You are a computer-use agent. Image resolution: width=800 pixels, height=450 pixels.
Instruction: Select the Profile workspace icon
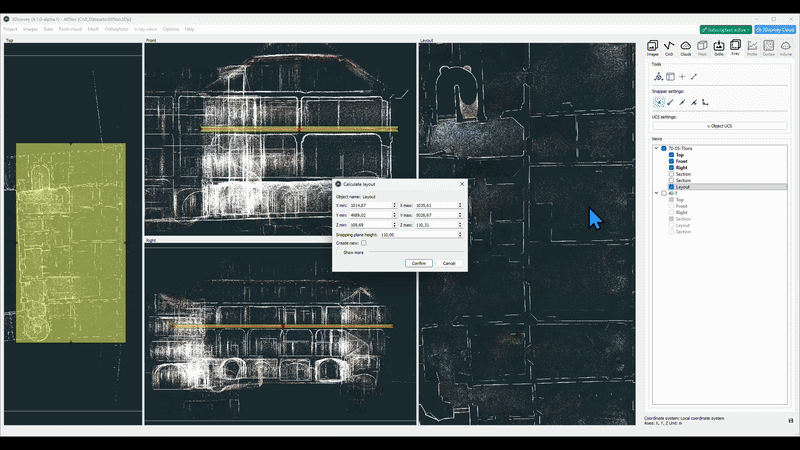(752, 47)
